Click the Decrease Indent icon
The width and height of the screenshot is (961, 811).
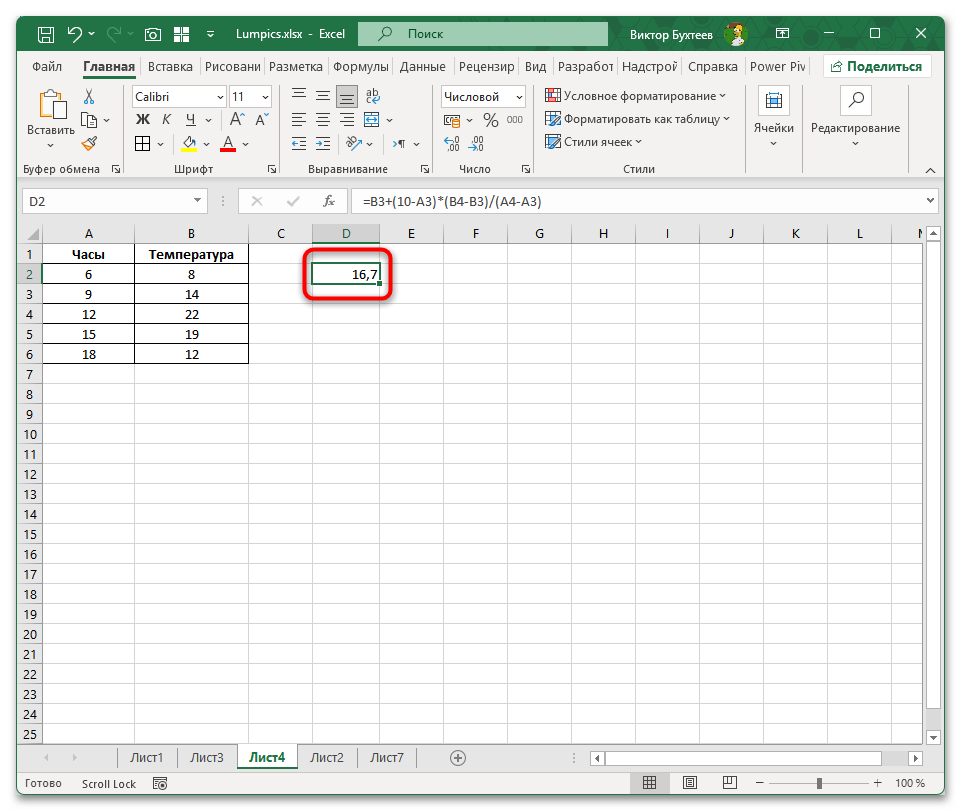(298, 143)
